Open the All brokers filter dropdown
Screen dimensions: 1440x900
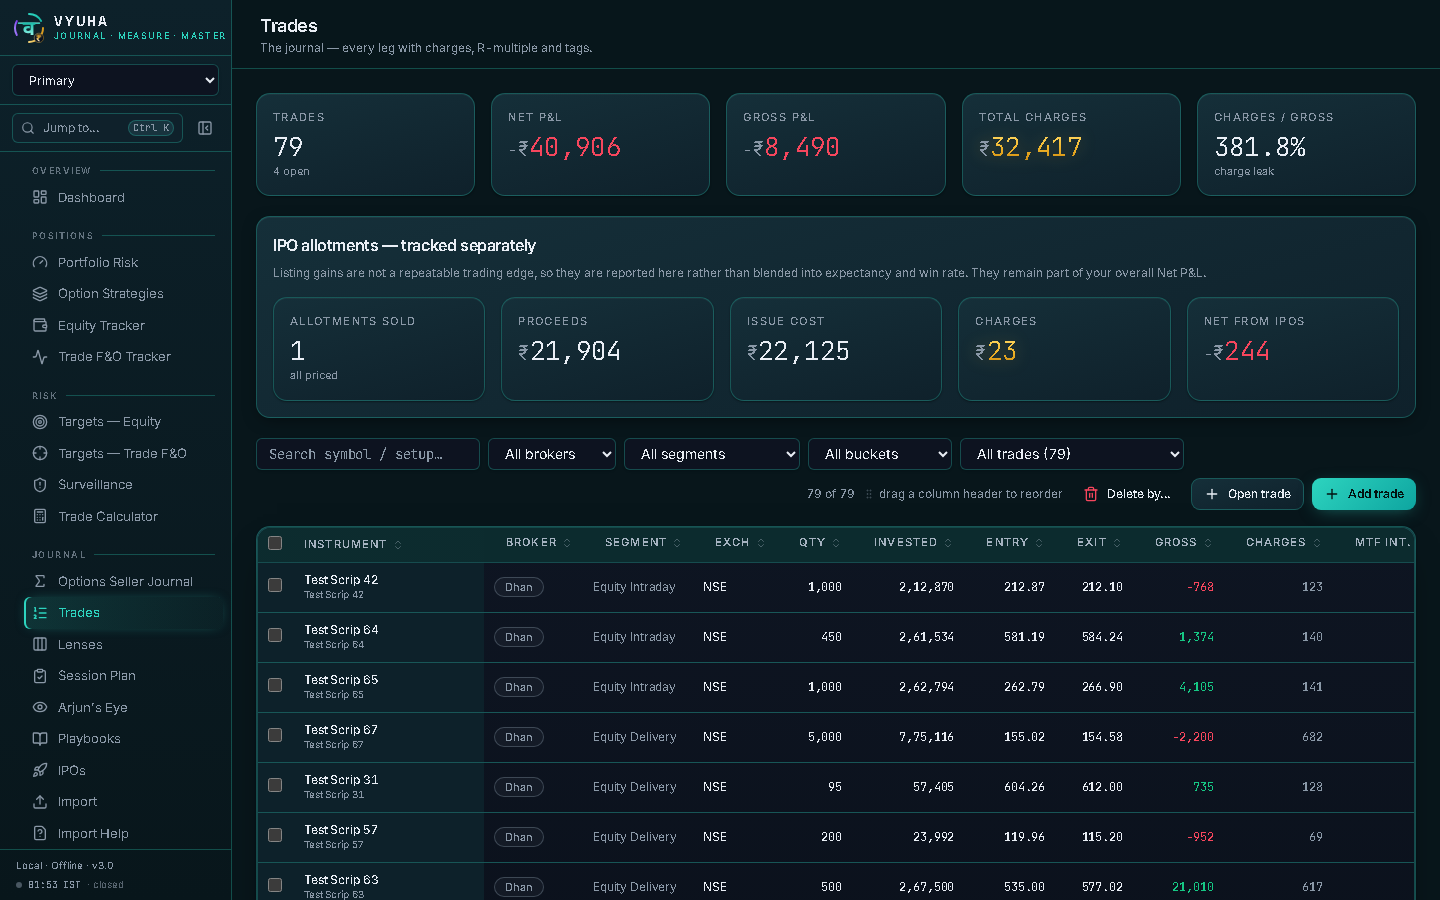pyautogui.click(x=552, y=454)
